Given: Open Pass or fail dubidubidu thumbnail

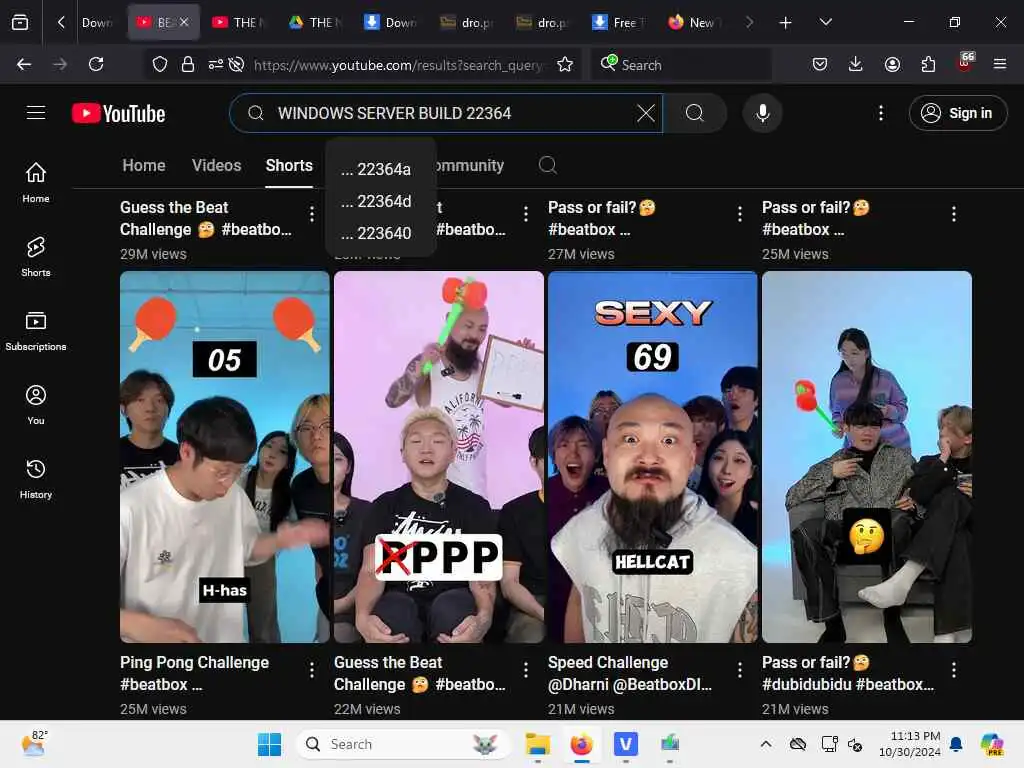Looking at the screenshot, I should [x=867, y=456].
